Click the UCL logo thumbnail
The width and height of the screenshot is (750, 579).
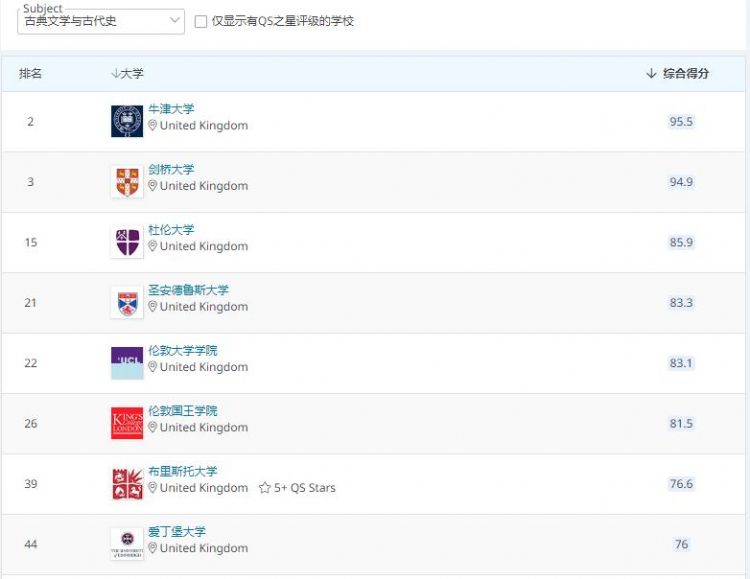127,363
